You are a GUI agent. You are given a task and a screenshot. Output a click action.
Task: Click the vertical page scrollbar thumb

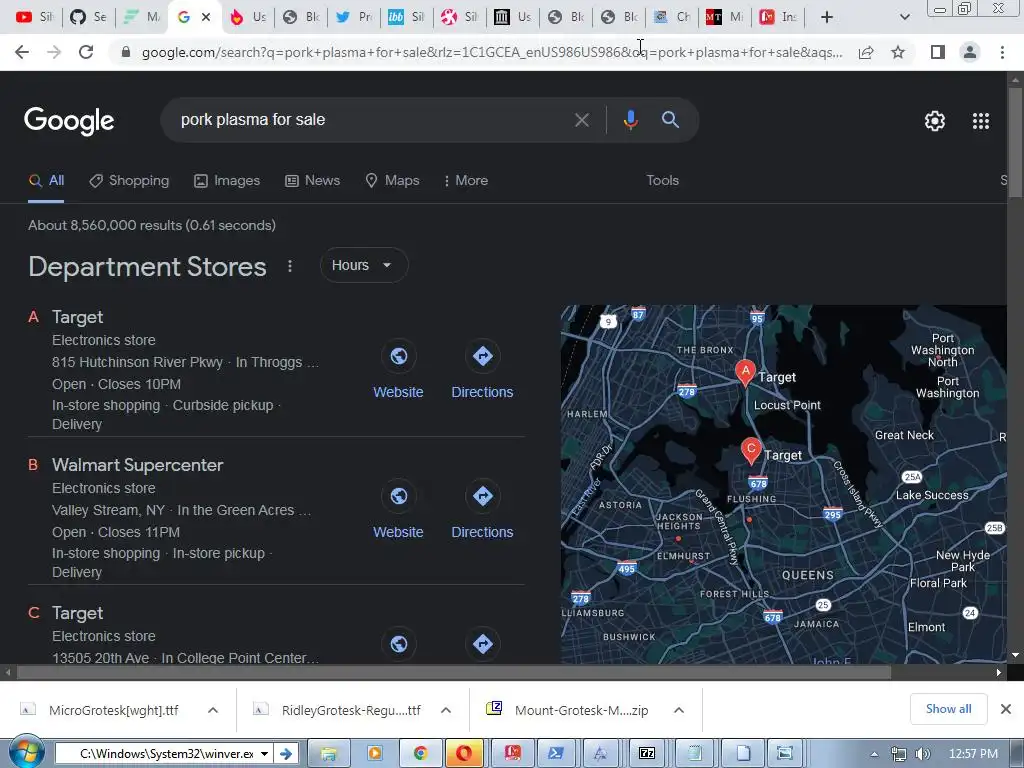[x=1015, y=142]
